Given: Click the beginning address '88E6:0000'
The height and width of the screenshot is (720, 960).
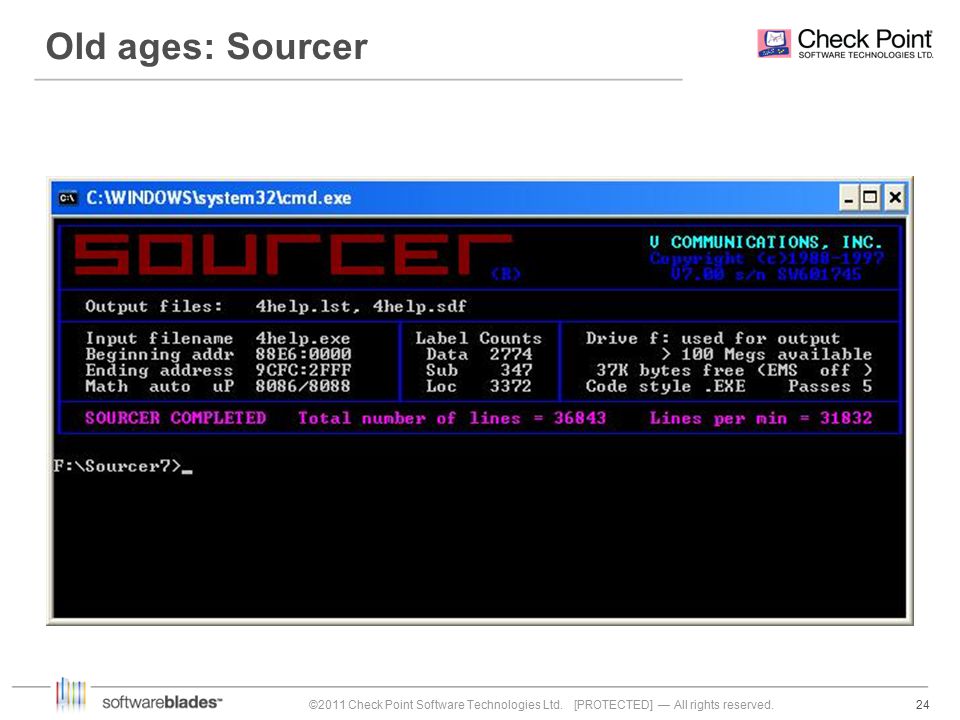Looking at the screenshot, I should pos(303,354).
